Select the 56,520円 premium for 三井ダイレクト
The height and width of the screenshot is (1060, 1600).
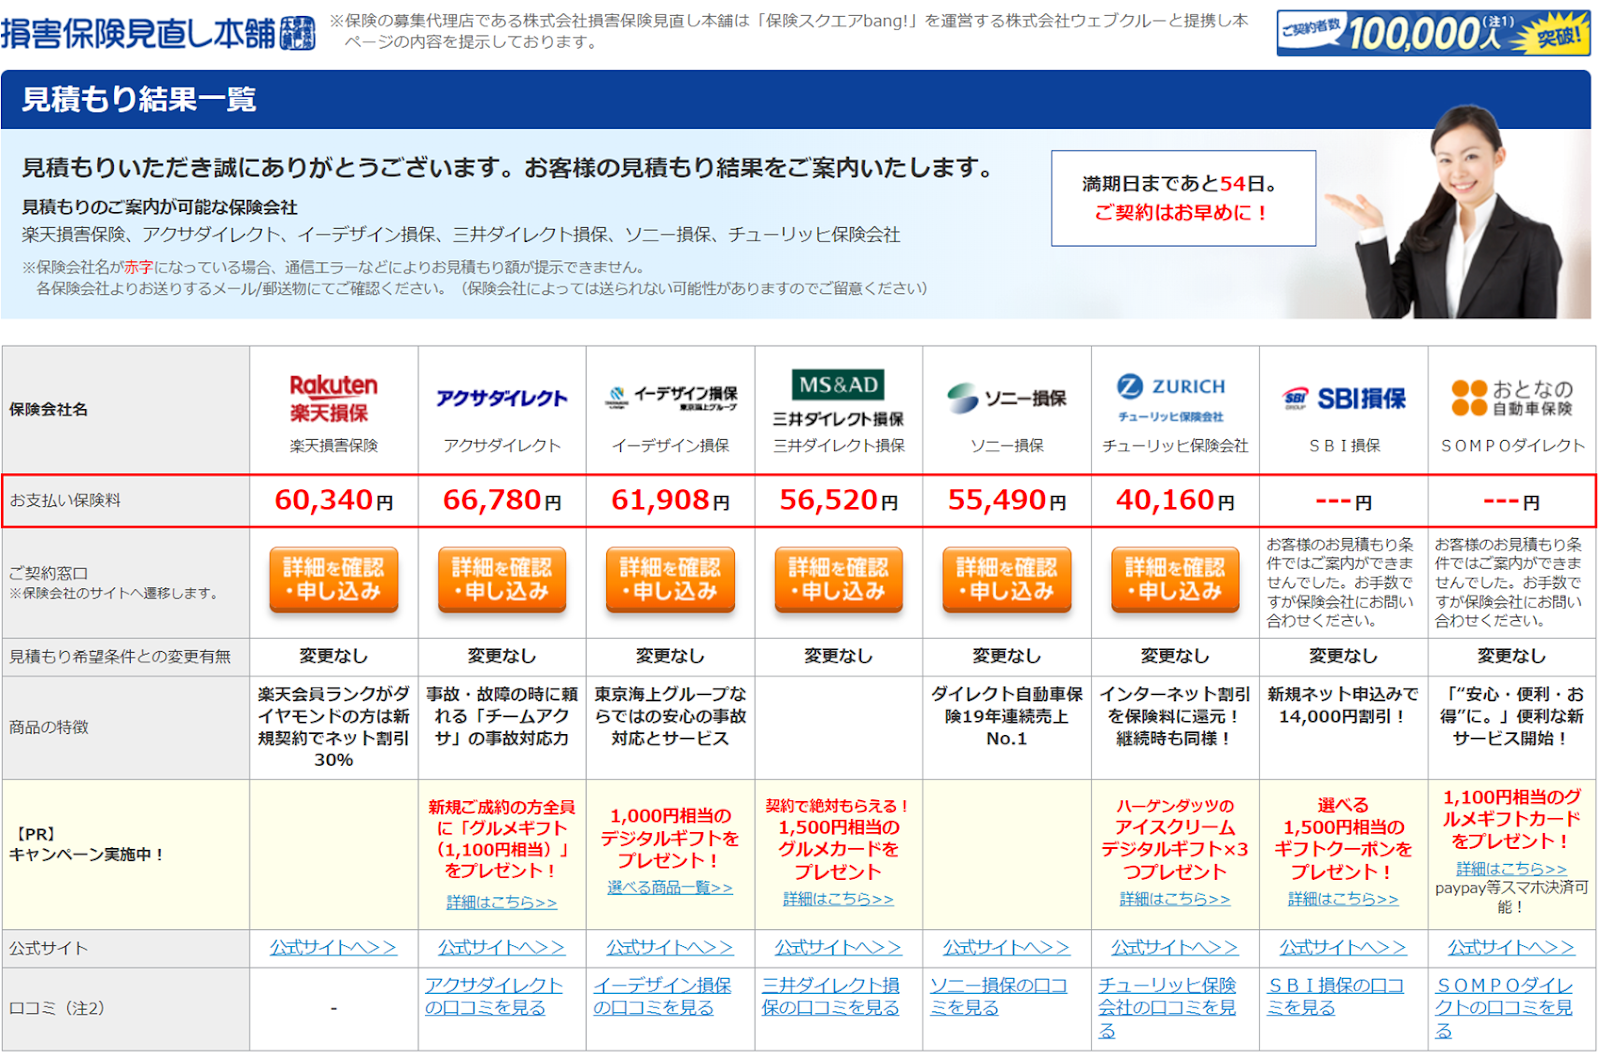(x=839, y=500)
